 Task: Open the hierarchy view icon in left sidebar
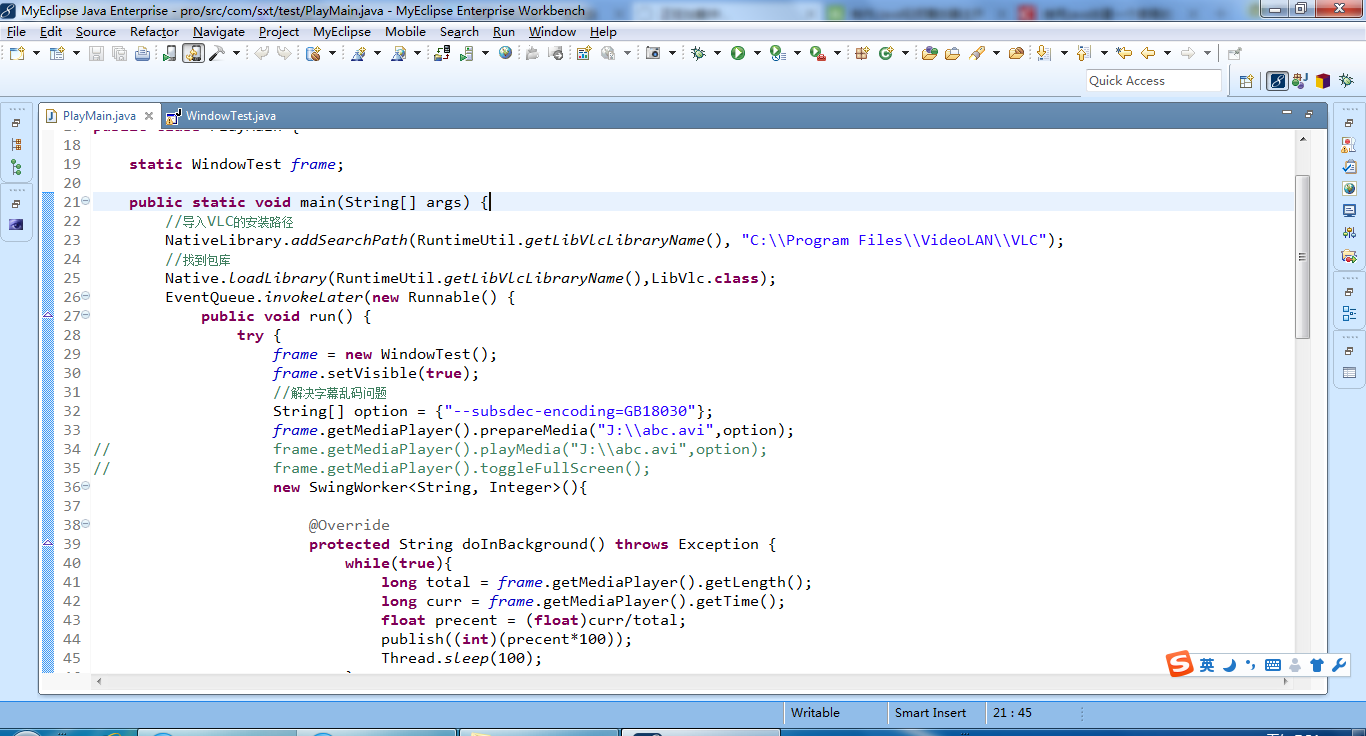[x=16, y=144]
